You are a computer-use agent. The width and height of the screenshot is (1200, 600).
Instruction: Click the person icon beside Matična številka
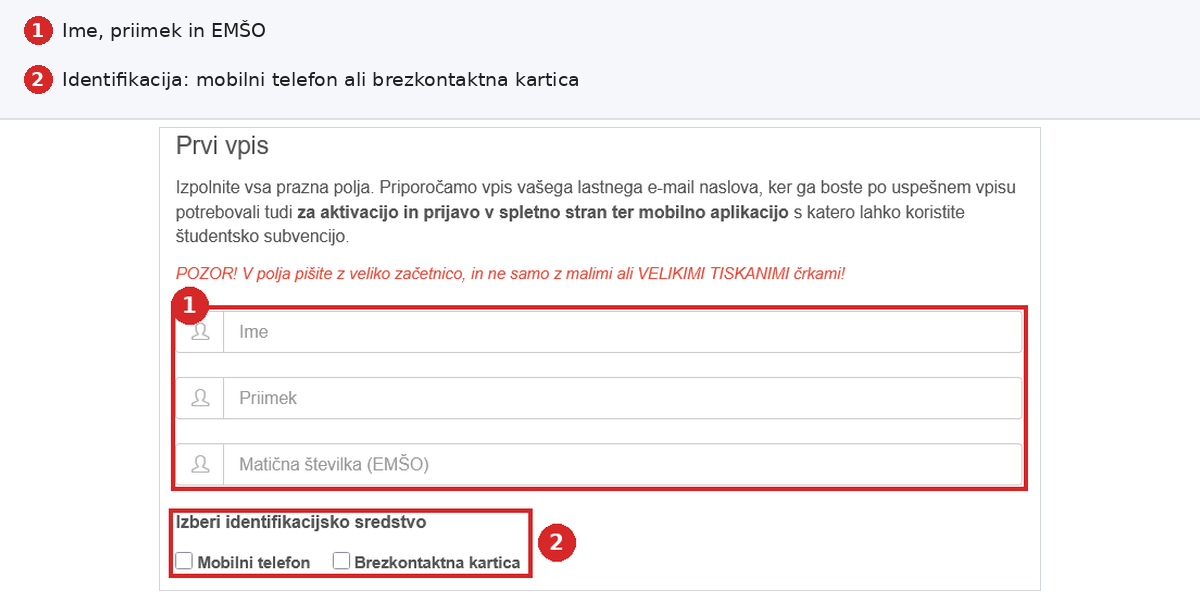point(200,464)
